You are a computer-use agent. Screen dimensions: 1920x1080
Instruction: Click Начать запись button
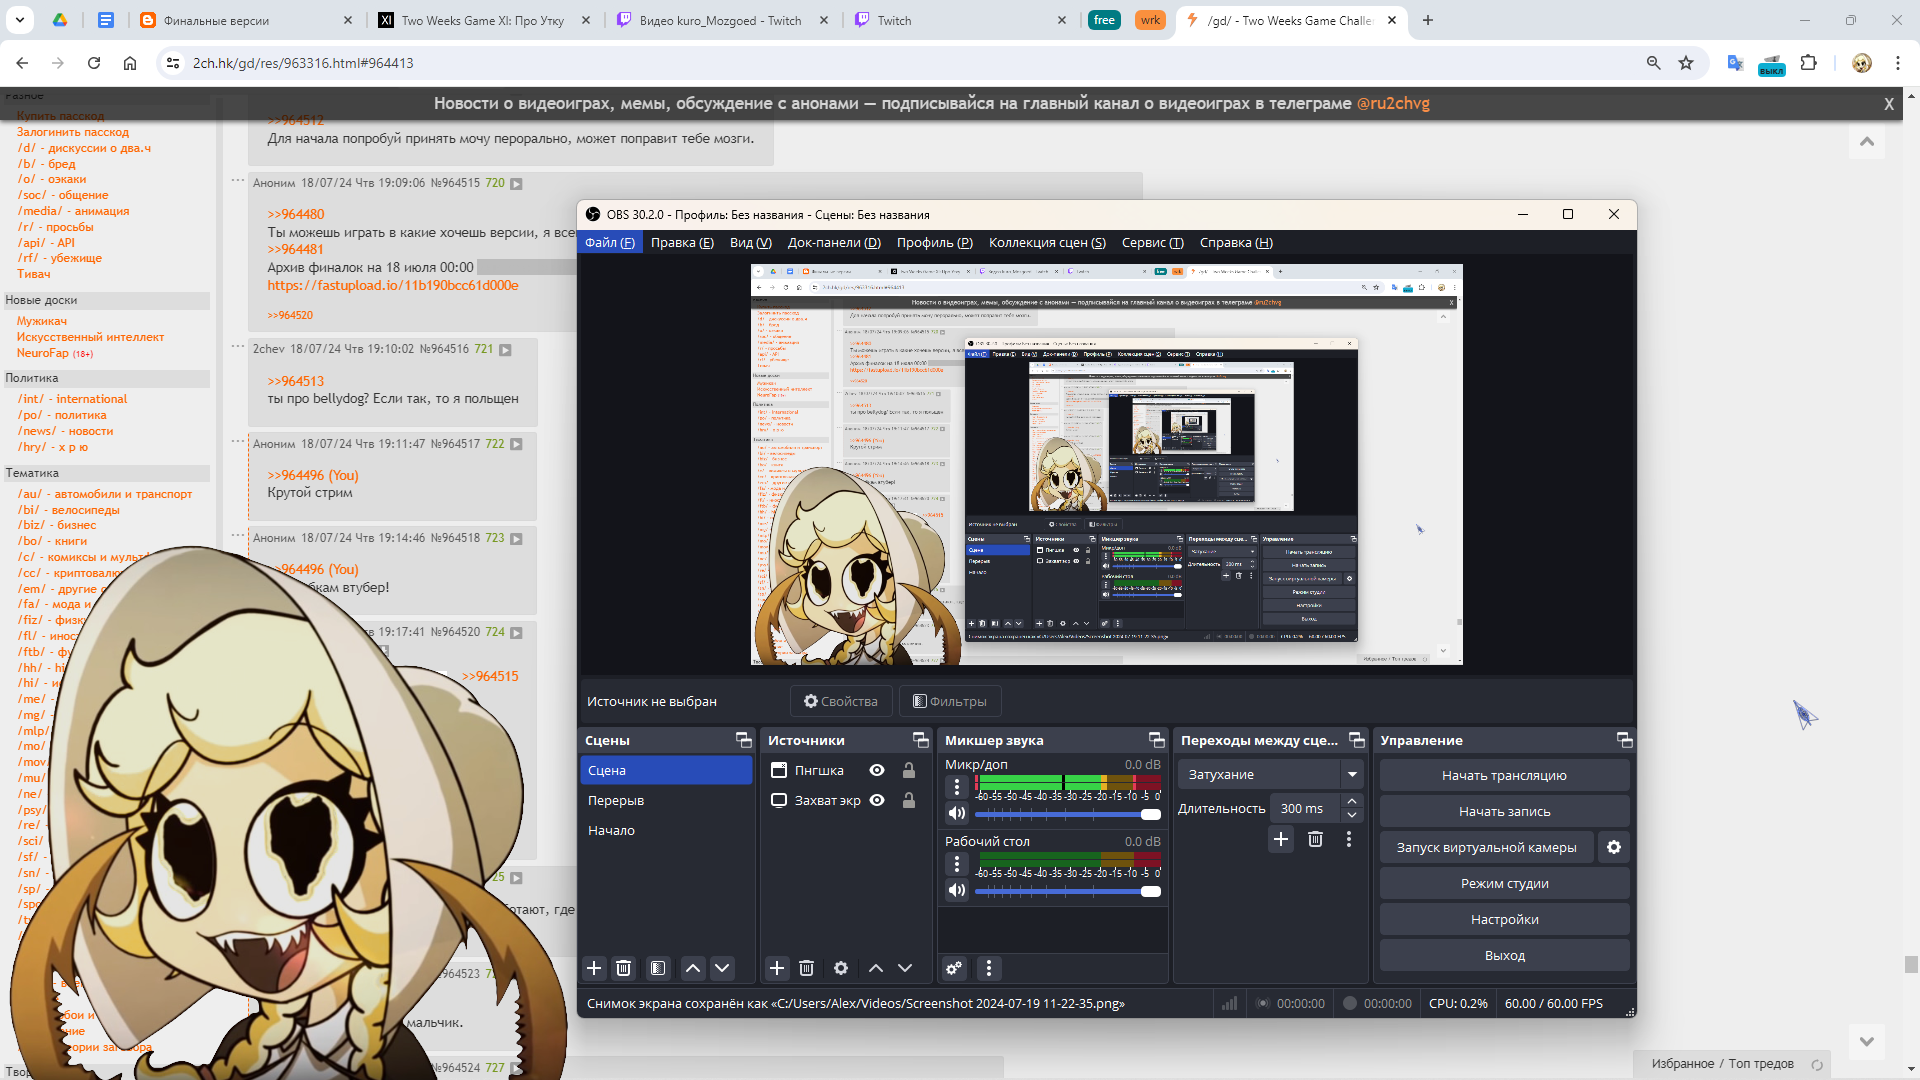1504,811
